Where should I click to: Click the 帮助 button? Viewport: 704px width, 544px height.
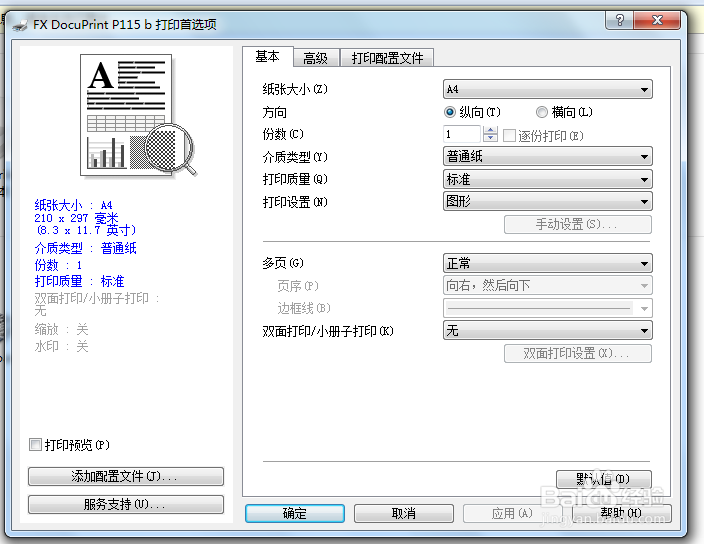pyautogui.click(x=621, y=513)
